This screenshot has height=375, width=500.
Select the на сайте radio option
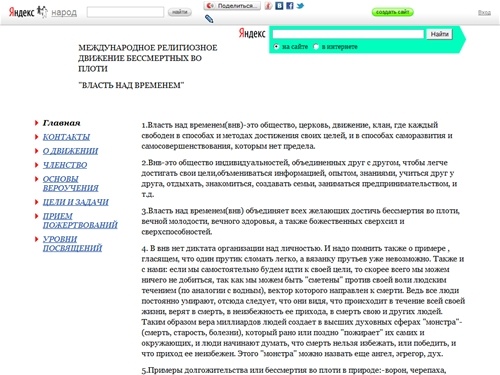276,47
